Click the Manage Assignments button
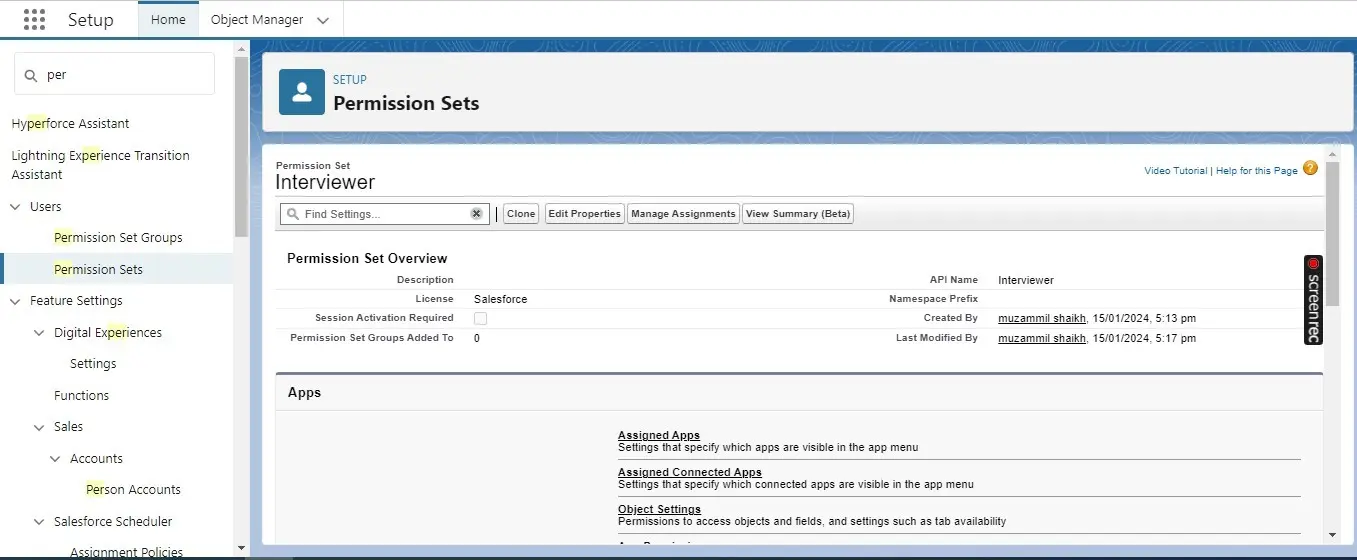This screenshot has width=1357, height=560. [x=684, y=214]
